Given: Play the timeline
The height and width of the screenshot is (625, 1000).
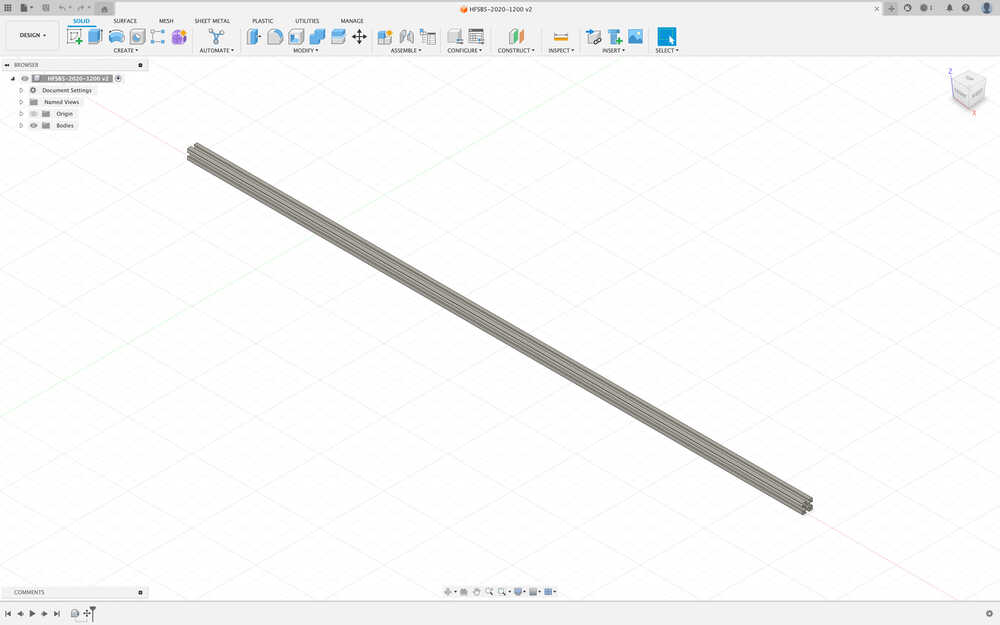Looking at the screenshot, I should (x=32, y=614).
